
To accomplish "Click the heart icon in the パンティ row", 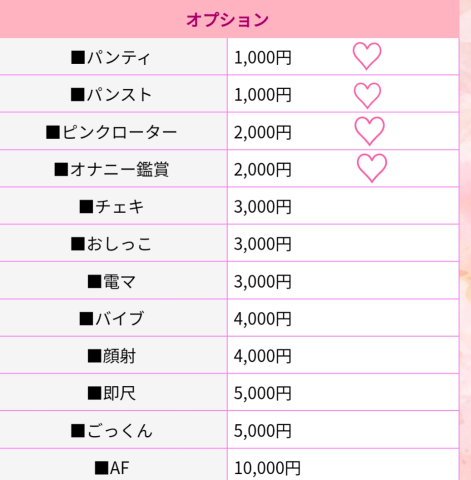I will pyautogui.click(x=367, y=56).
